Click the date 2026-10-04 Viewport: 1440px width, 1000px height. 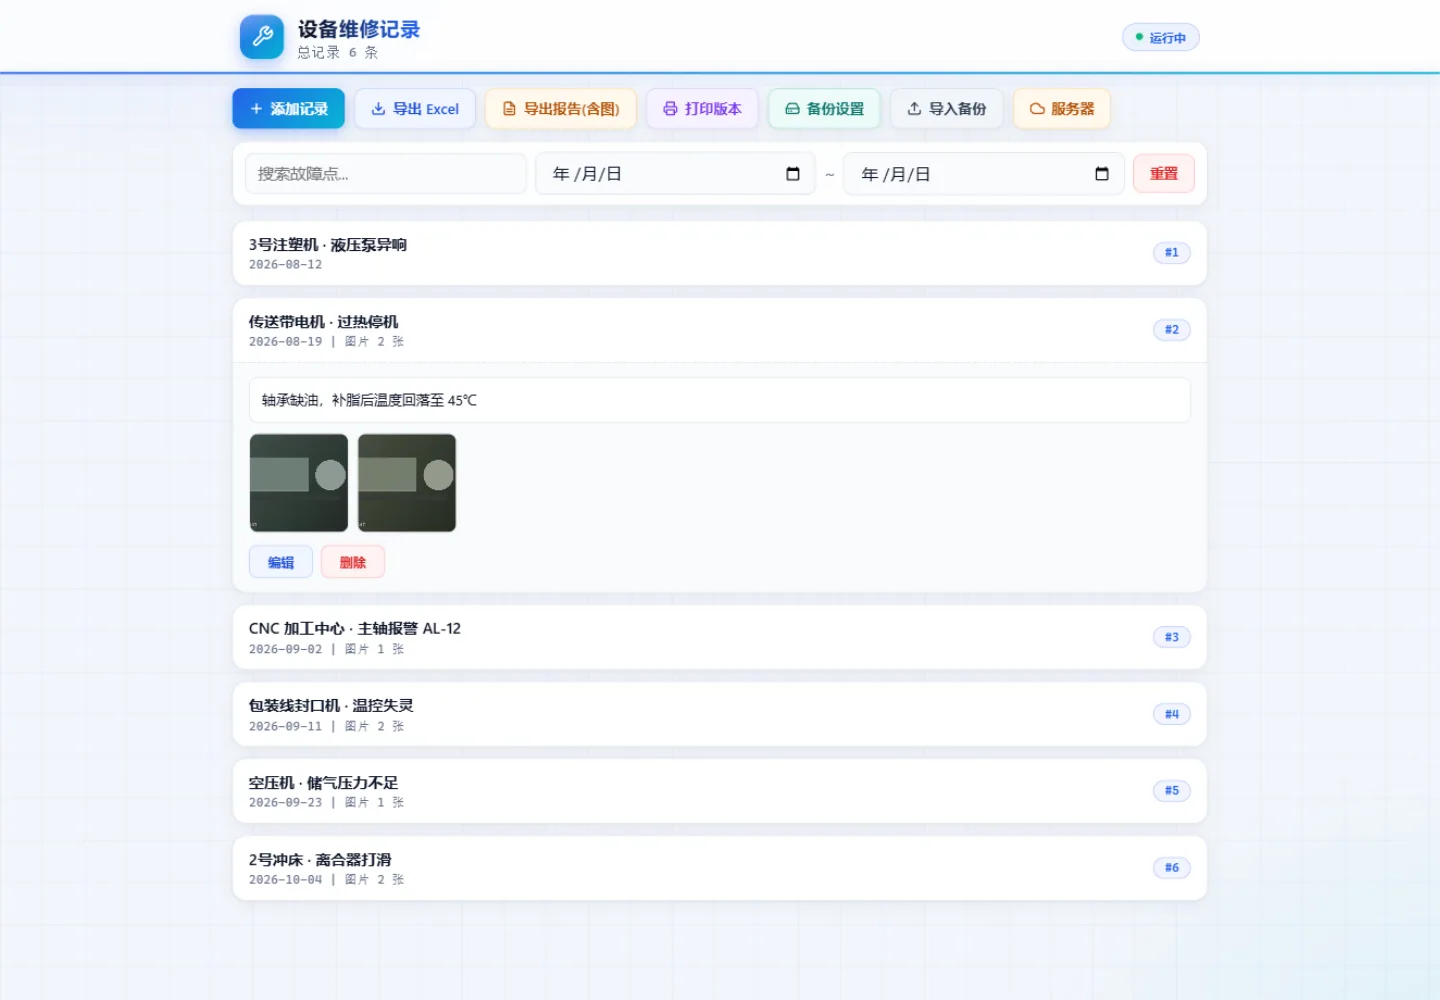coord(286,880)
